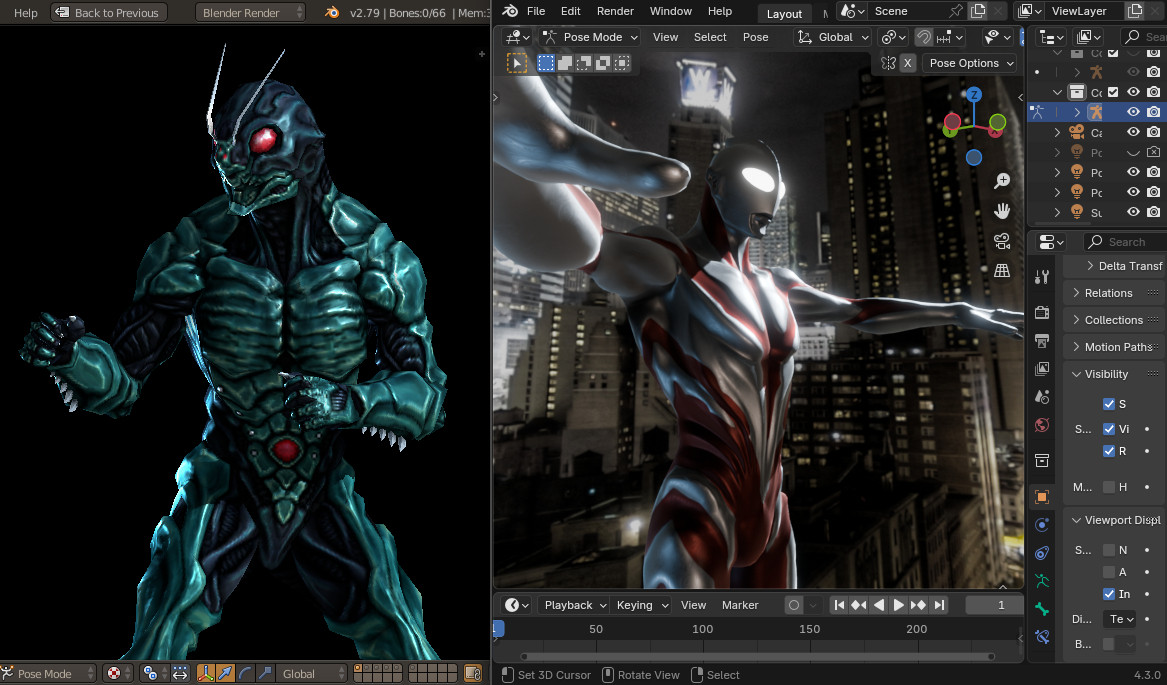Enable the 'H' holdout mask checkbox

[1109, 487]
